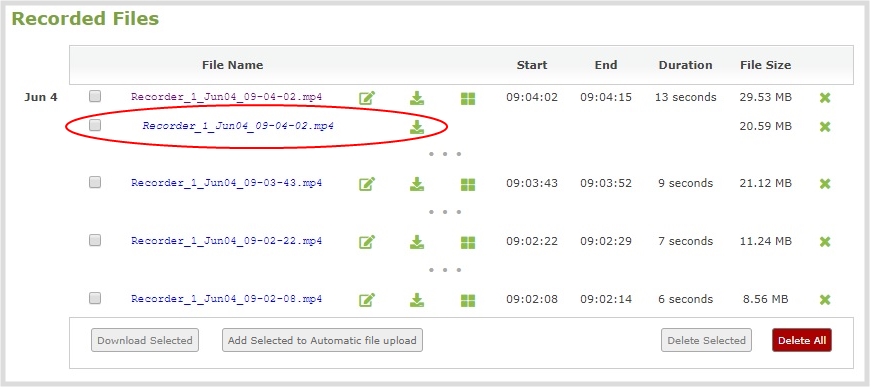Click the red Delete All button
Image resolution: width=871 pixels, height=389 pixels.
click(802, 341)
